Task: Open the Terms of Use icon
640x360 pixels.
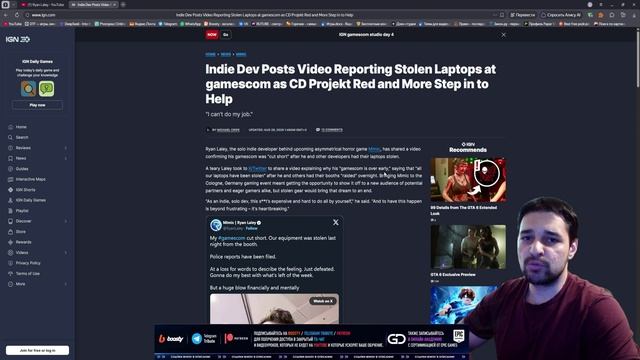Action: click(x=10, y=273)
